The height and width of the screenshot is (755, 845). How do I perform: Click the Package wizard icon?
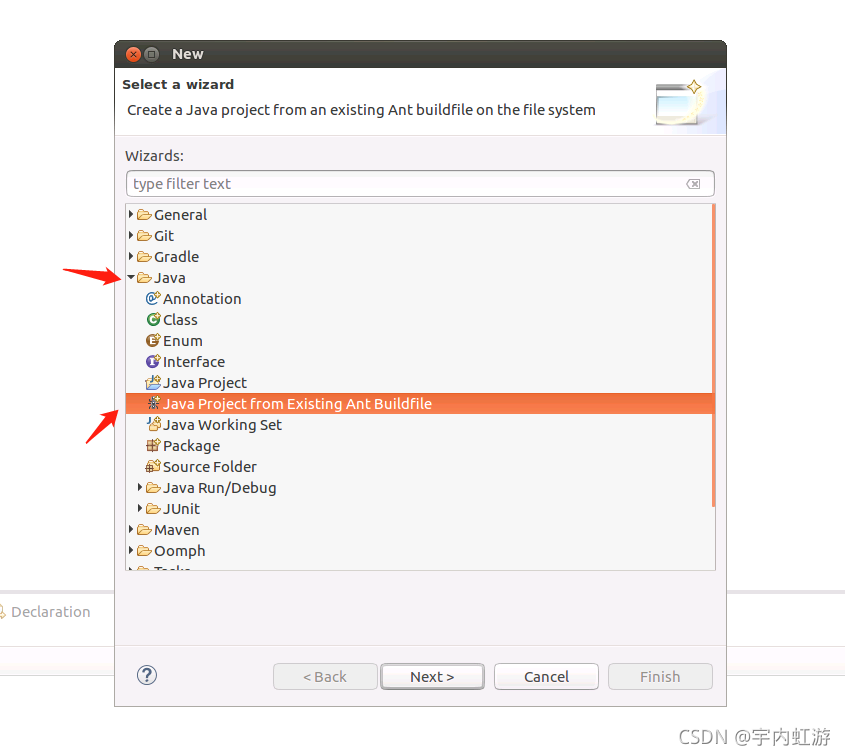tap(153, 445)
